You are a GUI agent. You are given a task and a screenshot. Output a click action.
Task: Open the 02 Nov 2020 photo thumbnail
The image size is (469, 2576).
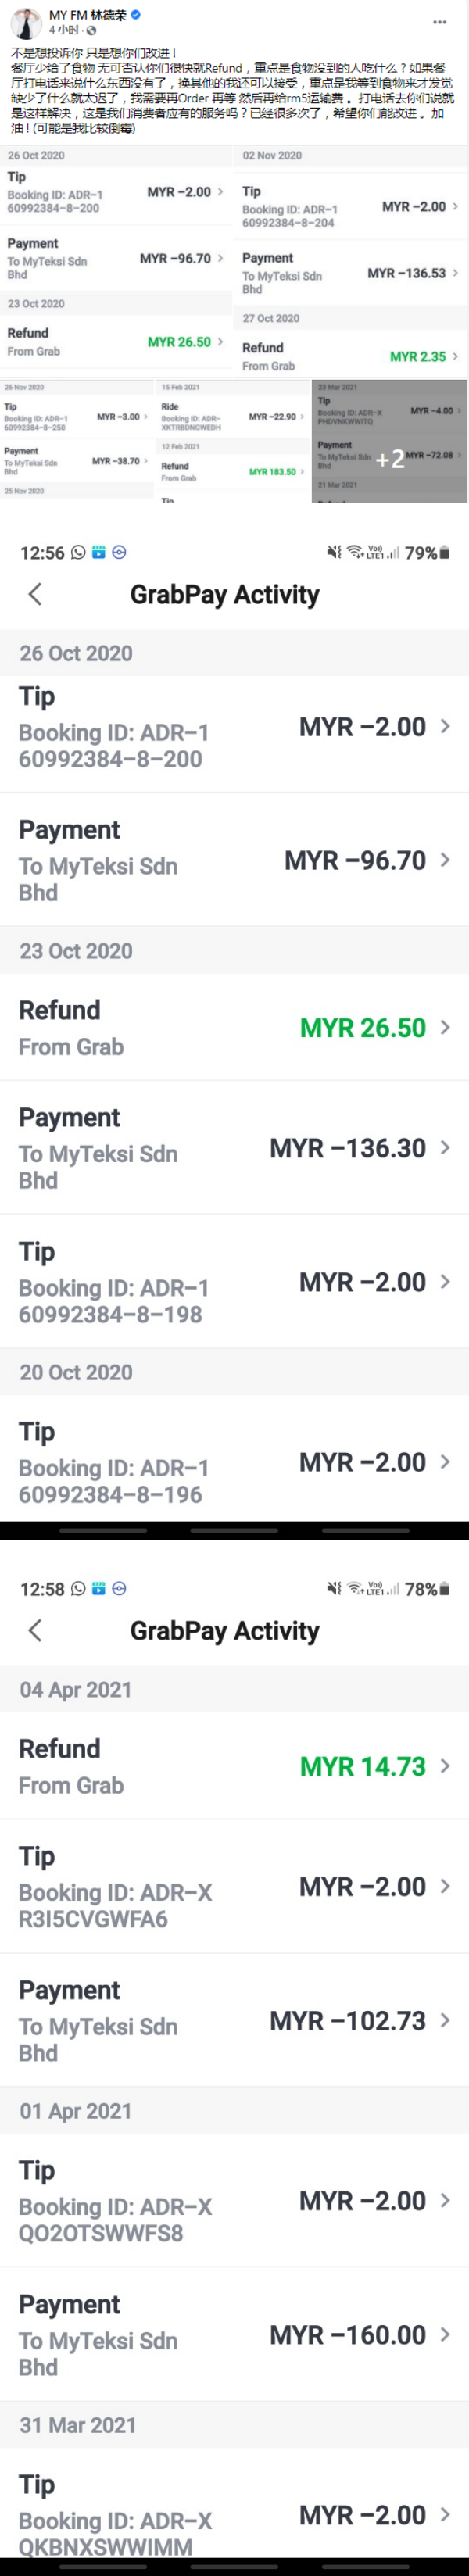[351, 259]
